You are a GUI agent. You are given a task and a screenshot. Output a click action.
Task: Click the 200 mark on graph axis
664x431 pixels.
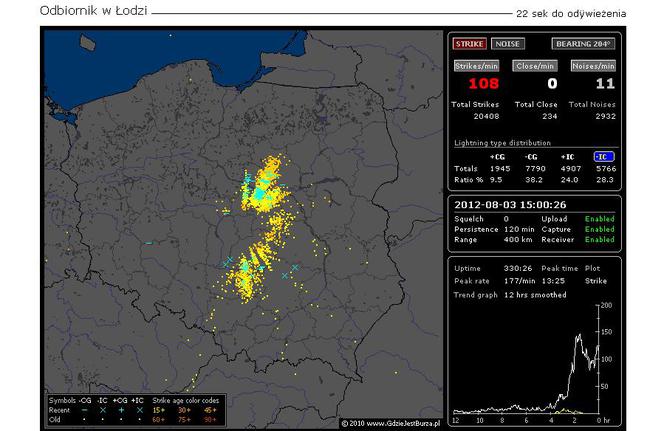pyautogui.click(x=606, y=305)
